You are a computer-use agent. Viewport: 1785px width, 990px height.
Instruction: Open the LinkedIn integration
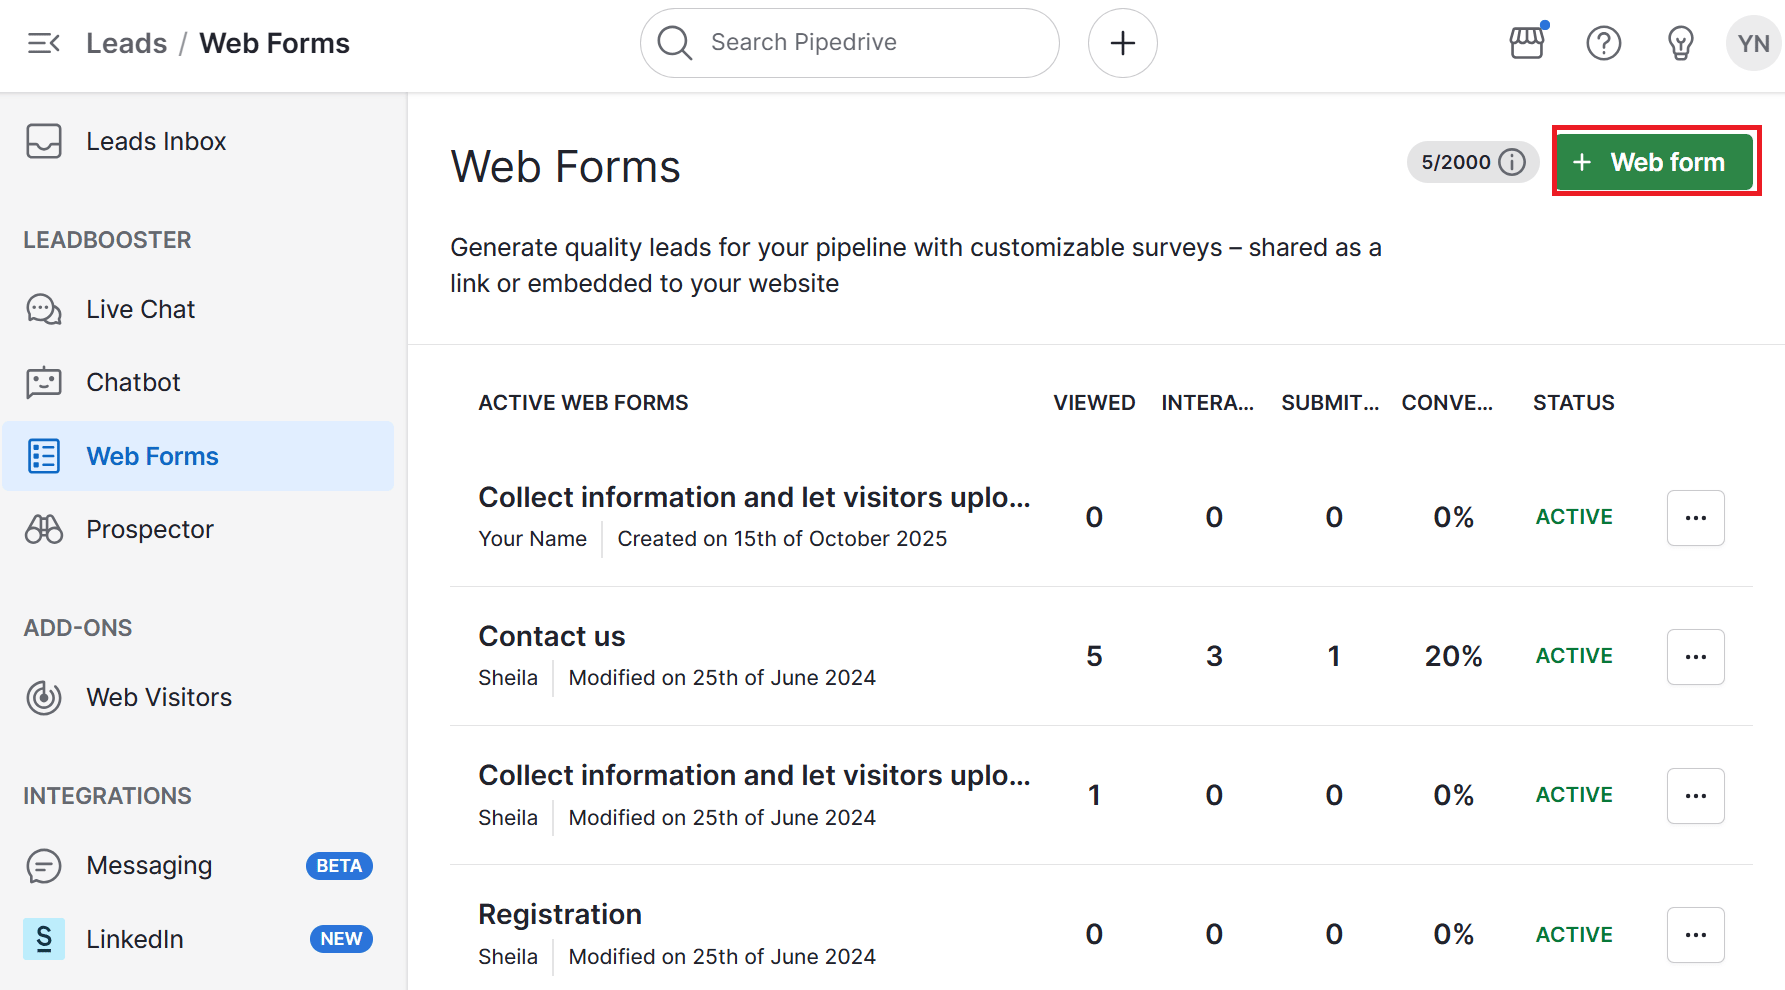(134, 939)
